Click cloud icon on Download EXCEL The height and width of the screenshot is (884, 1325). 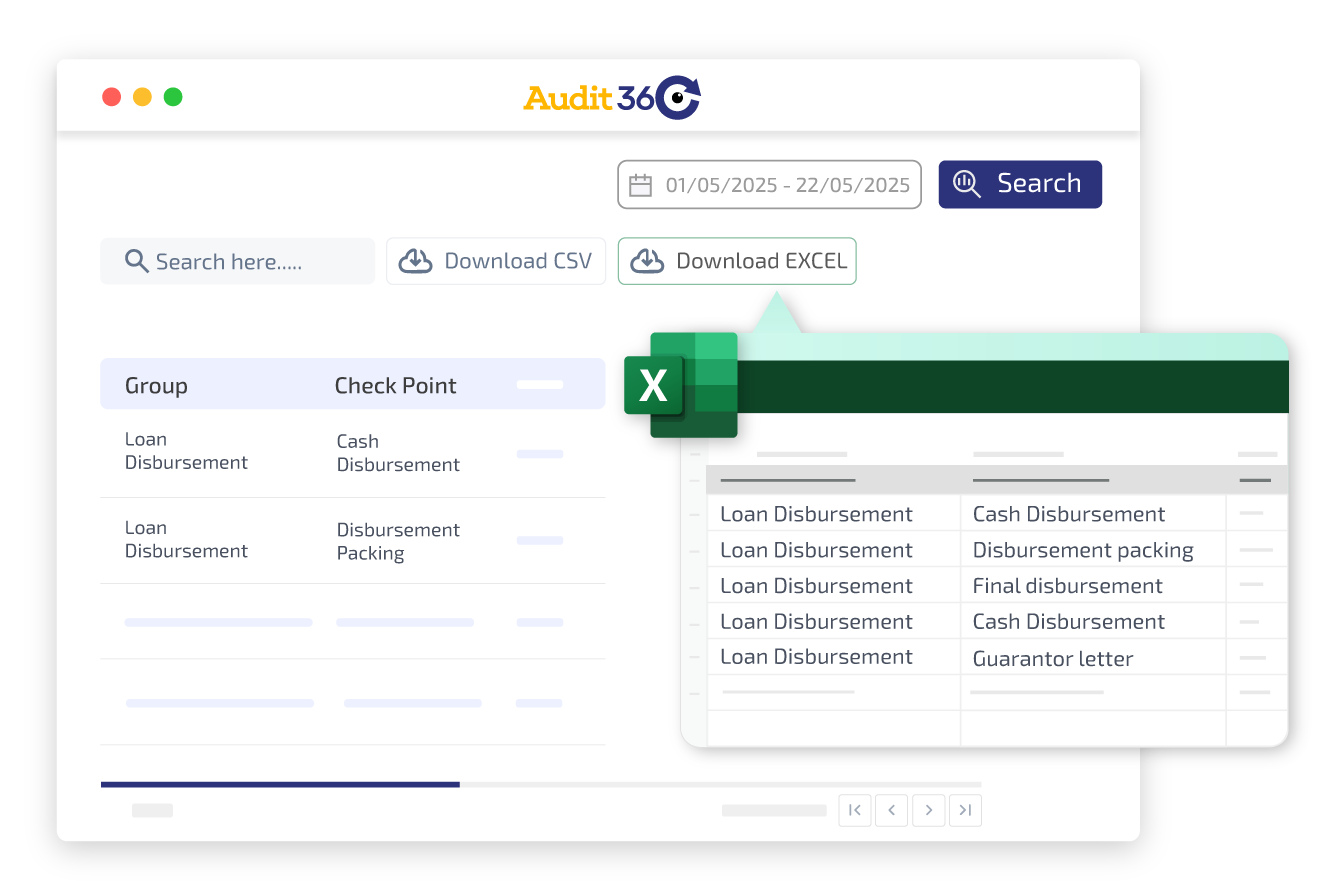click(647, 261)
